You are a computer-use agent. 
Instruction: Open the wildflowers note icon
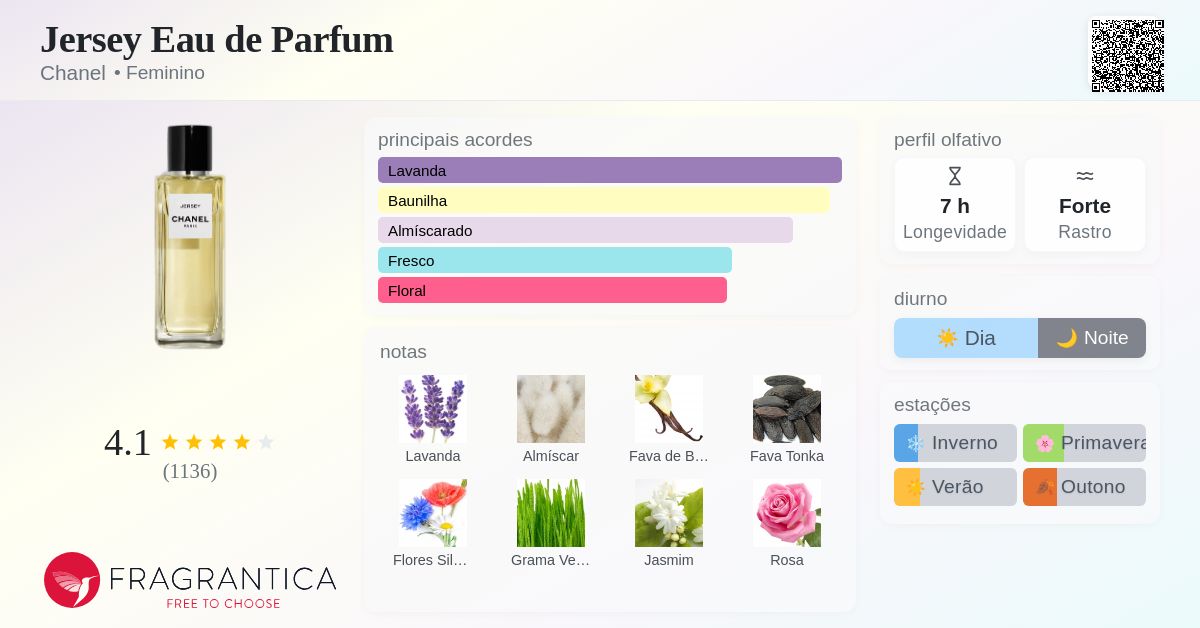pyautogui.click(x=433, y=513)
